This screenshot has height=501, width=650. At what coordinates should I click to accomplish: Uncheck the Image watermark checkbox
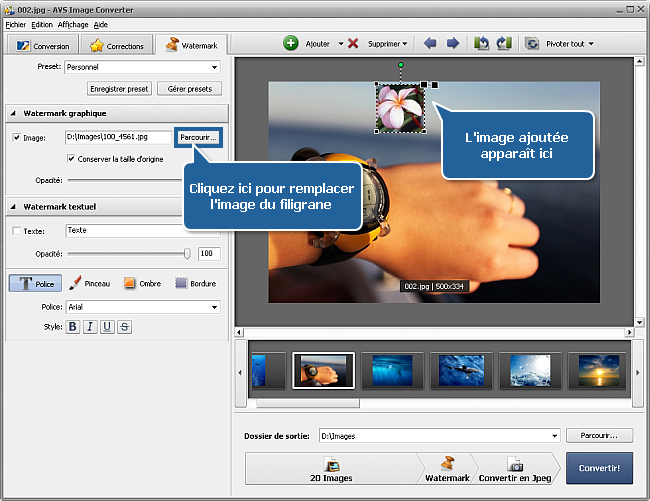[17, 137]
